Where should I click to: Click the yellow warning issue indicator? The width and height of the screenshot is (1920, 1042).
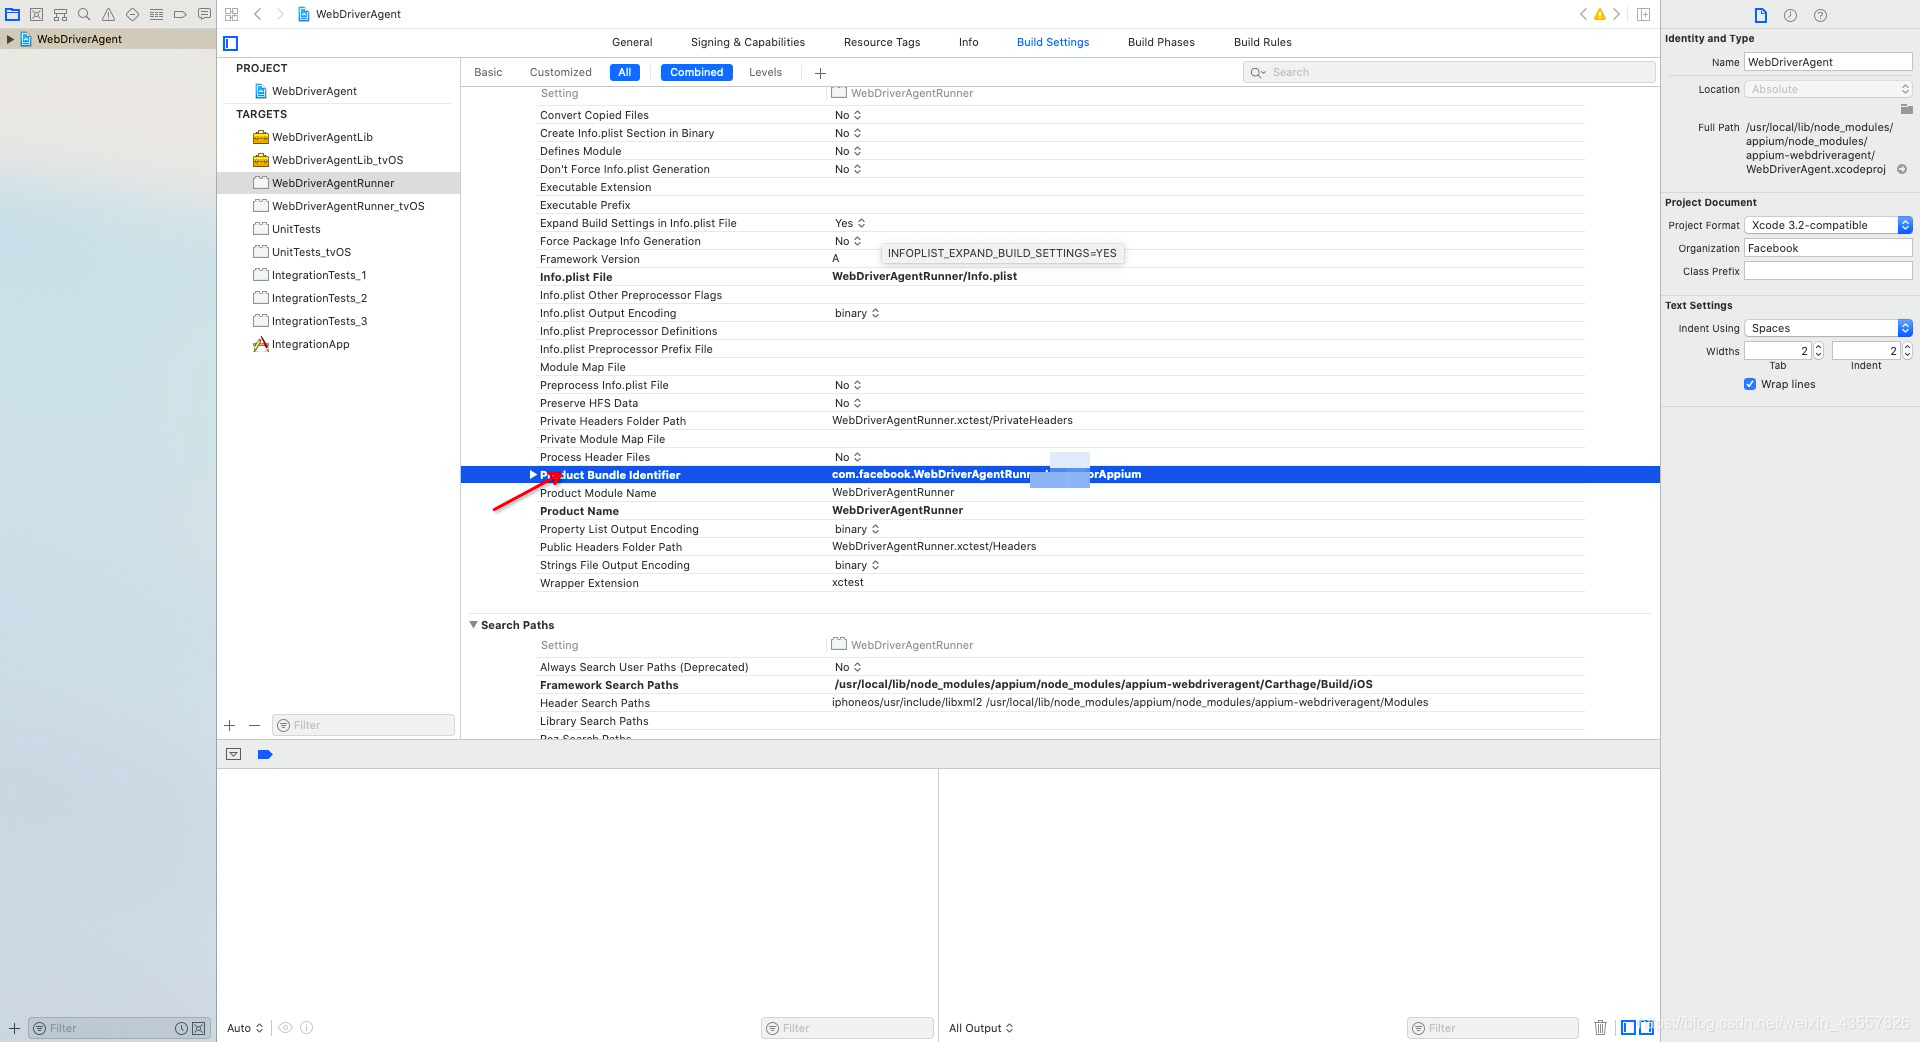coord(1600,14)
